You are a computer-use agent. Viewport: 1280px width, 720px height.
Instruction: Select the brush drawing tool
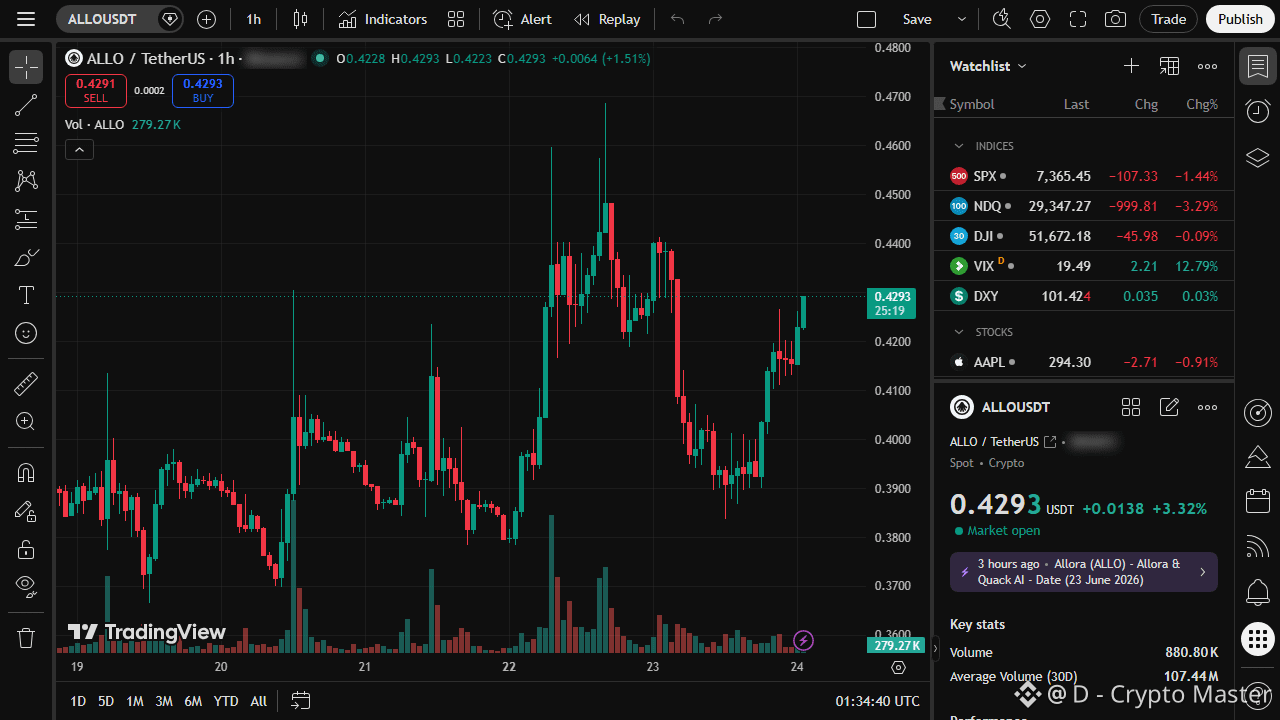26,257
